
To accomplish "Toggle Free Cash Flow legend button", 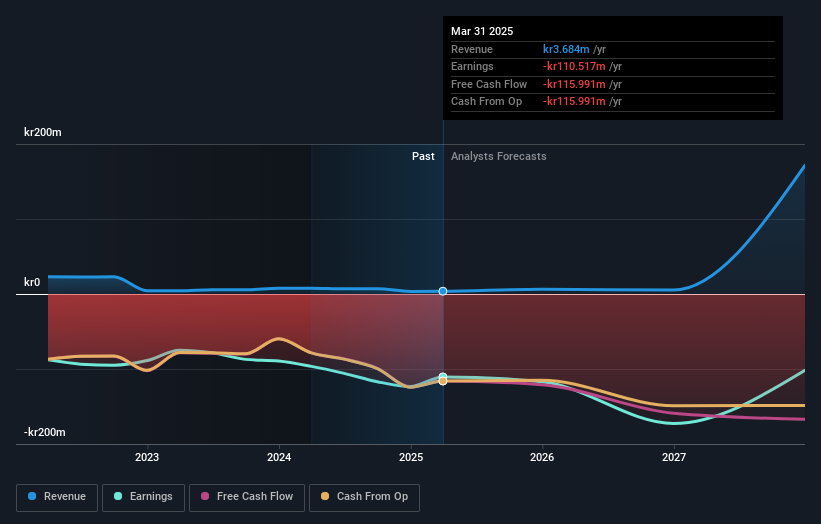I will click(247, 497).
